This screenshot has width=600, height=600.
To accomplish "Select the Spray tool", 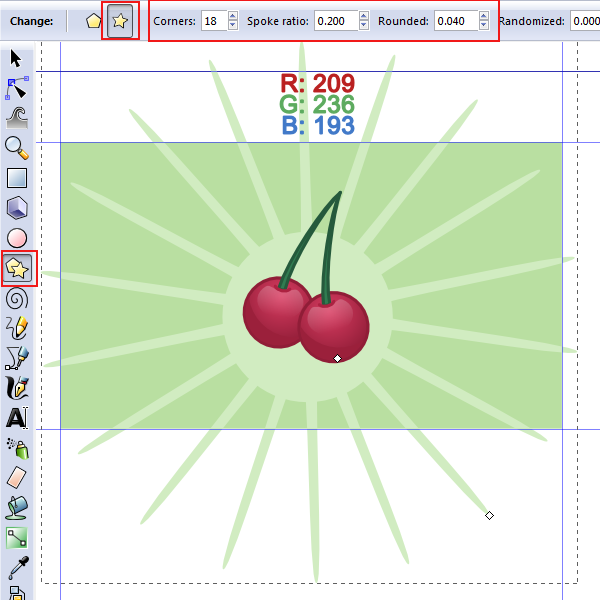I will point(18,448).
